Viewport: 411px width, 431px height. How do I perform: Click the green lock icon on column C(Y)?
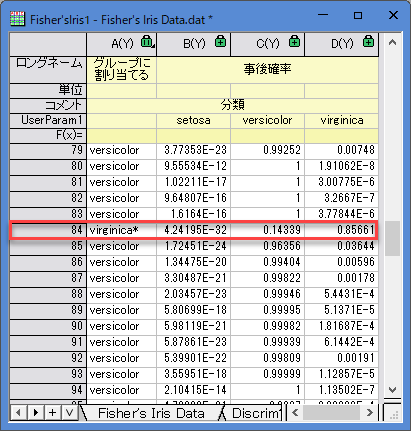(294, 41)
